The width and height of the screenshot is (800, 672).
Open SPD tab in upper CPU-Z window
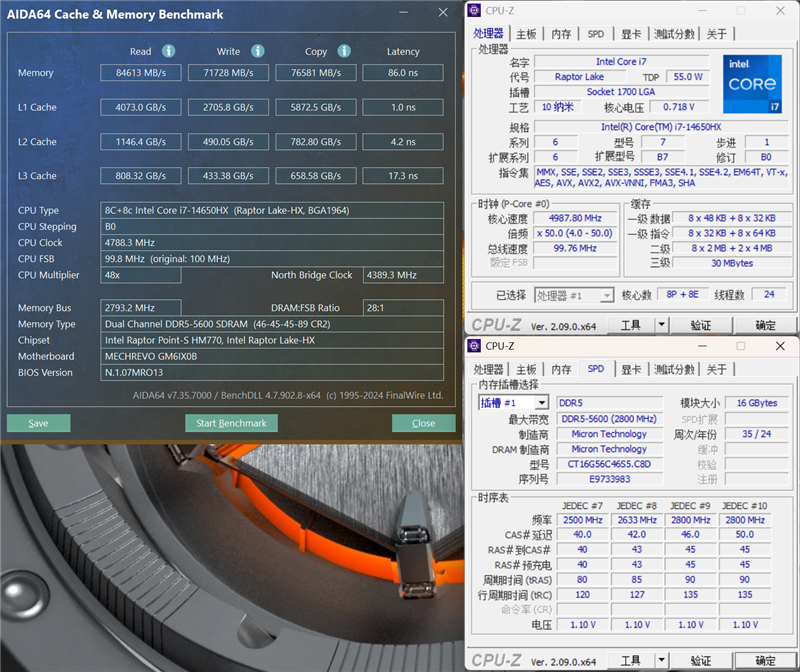coord(595,34)
